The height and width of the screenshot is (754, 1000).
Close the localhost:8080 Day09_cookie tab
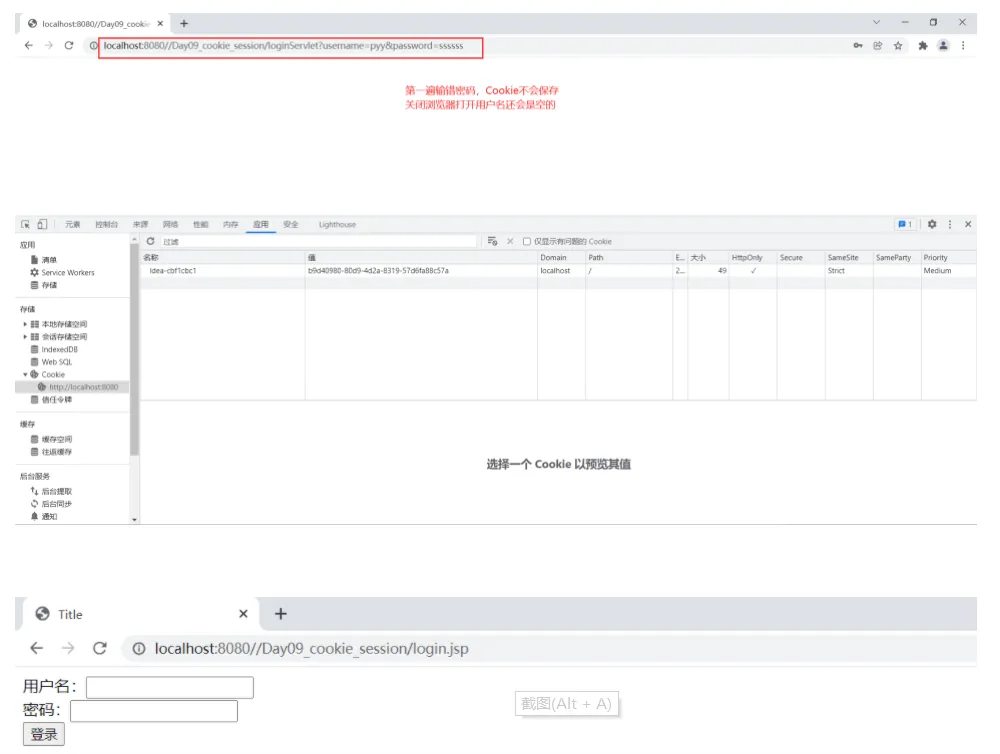point(160,24)
